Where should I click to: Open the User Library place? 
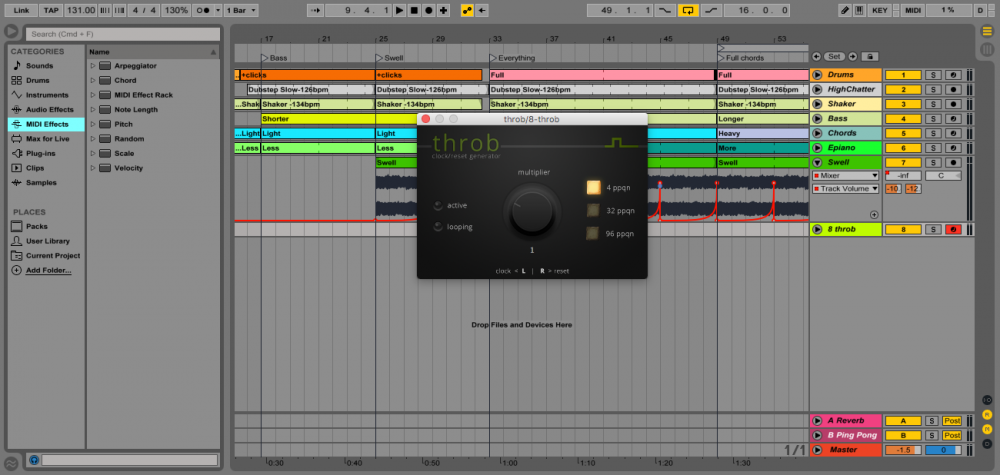pos(48,241)
